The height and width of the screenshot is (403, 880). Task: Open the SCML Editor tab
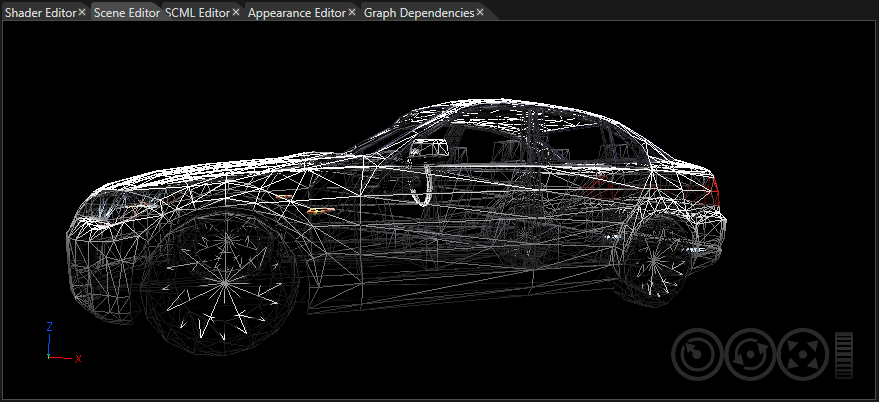coord(198,13)
